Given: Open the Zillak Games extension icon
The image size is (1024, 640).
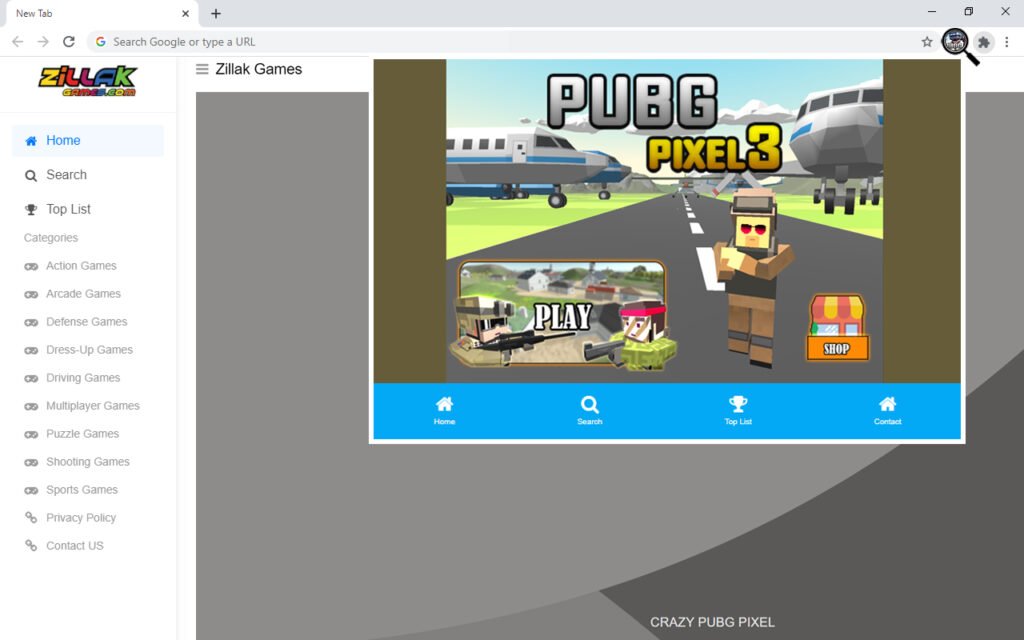Looking at the screenshot, I should [x=955, y=42].
